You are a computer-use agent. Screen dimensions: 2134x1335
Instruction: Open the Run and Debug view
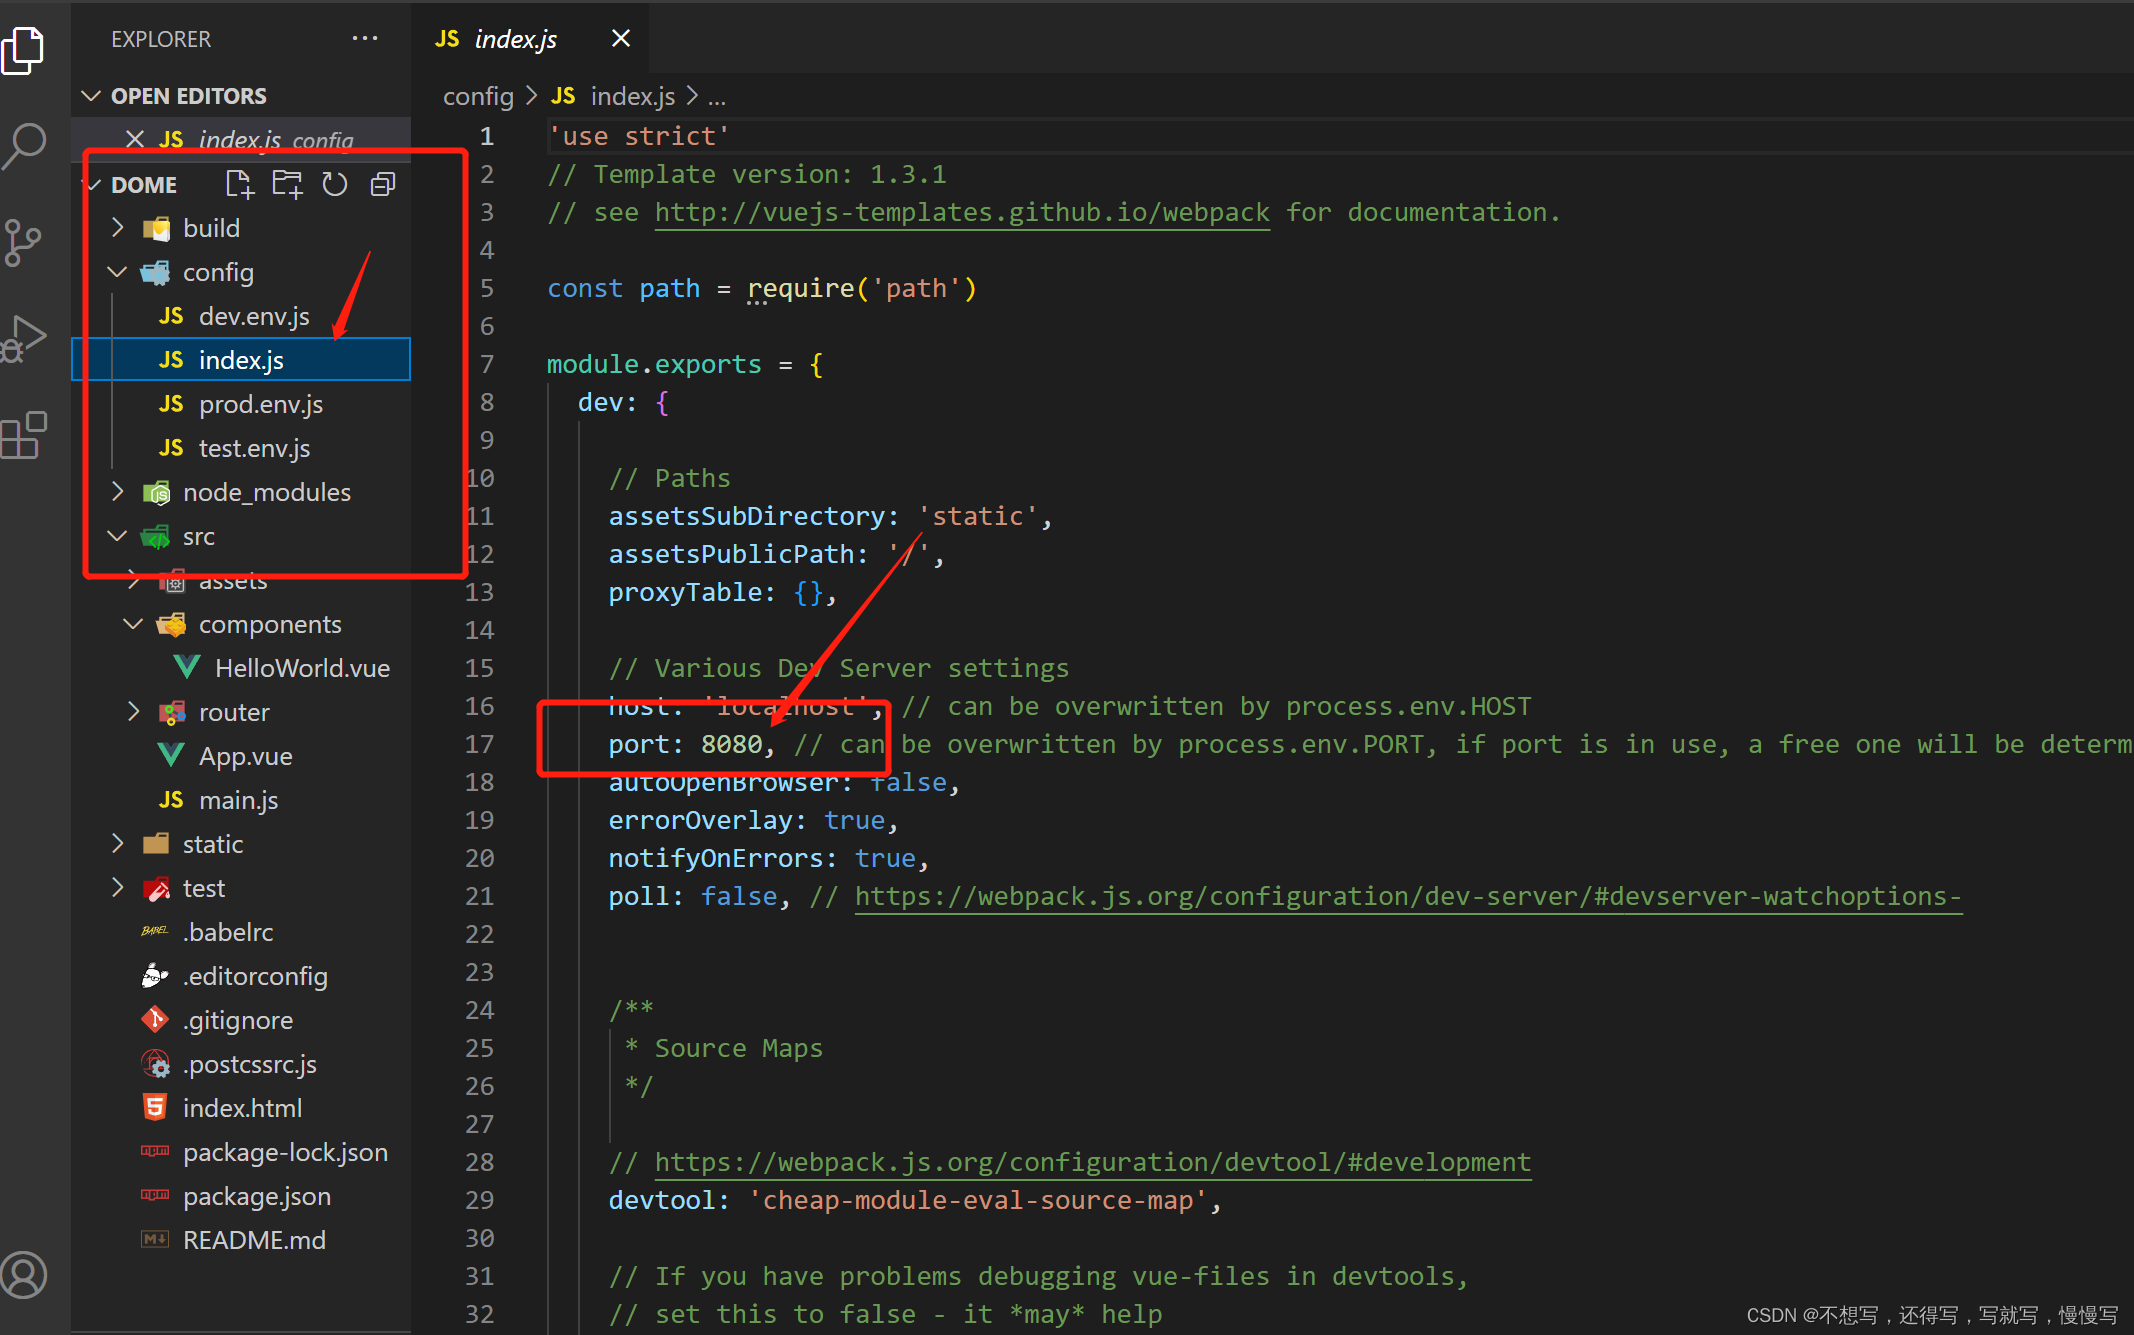(25, 338)
